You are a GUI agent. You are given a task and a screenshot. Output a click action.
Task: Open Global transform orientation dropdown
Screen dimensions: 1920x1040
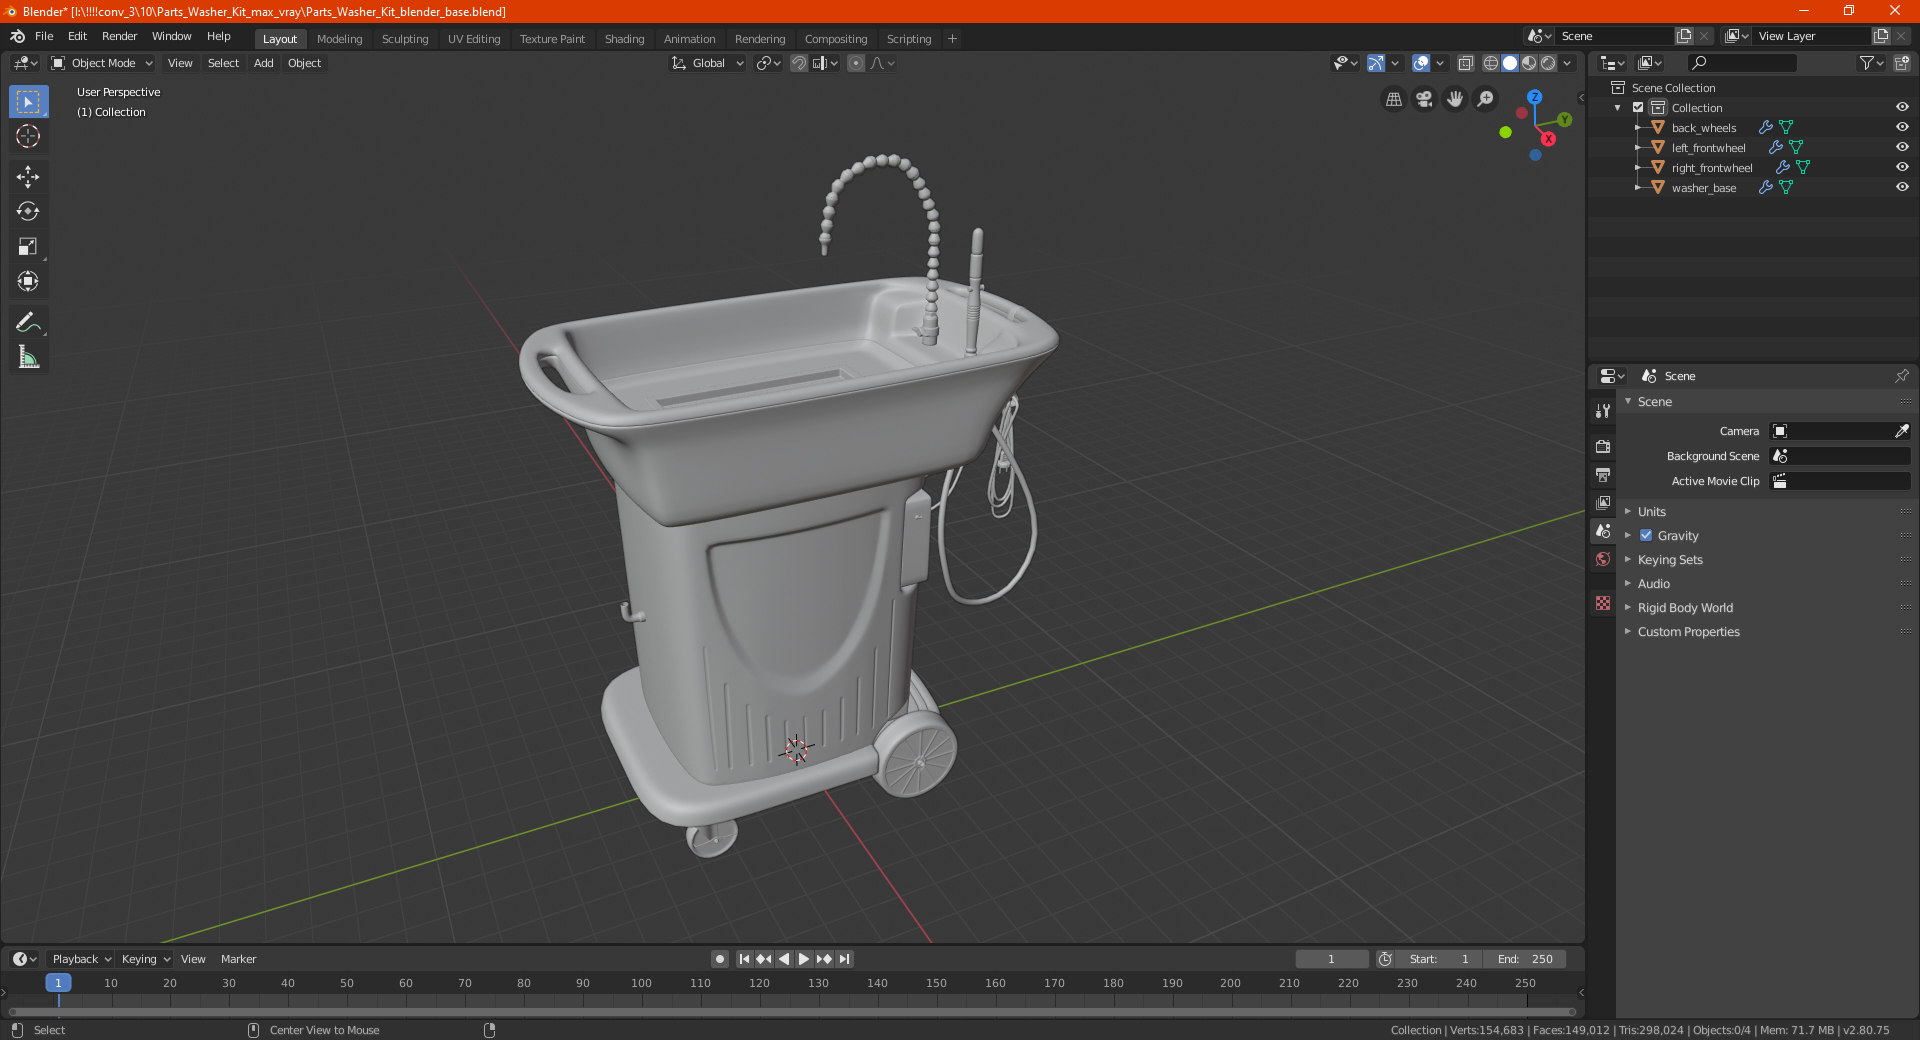tap(707, 63)
